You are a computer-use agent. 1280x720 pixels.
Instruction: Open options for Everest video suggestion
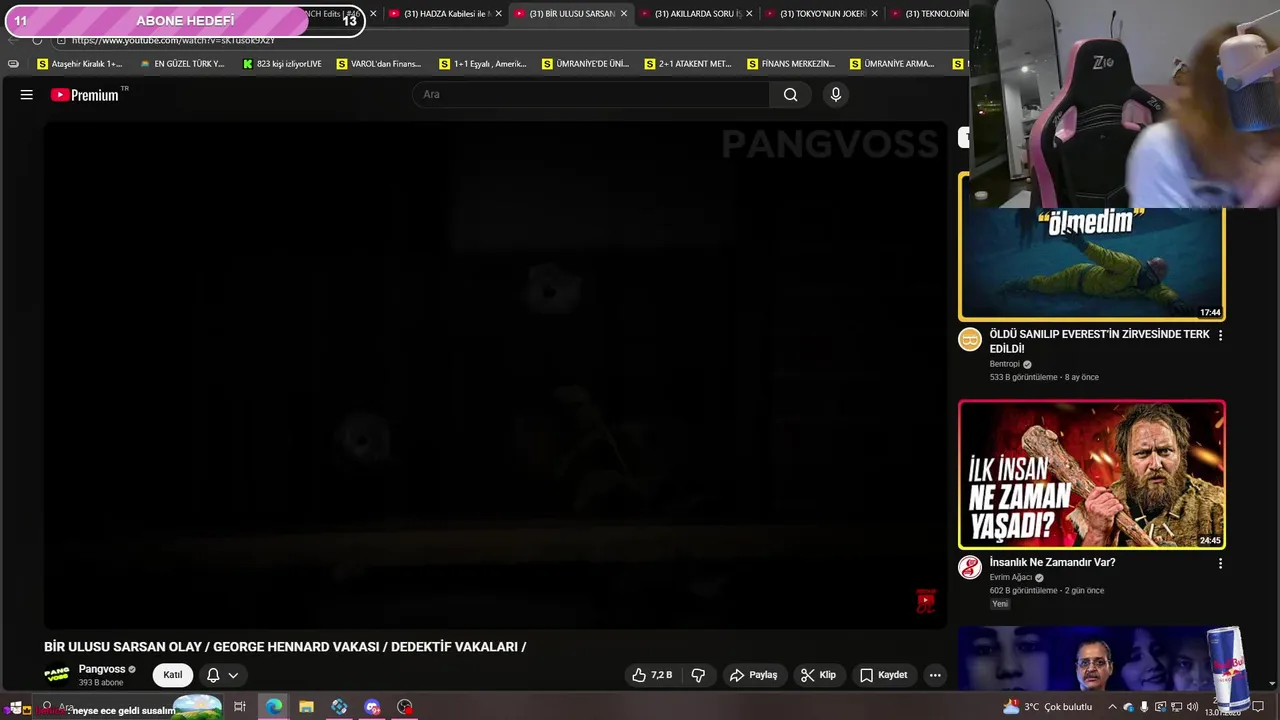(x=1220, y=335)
